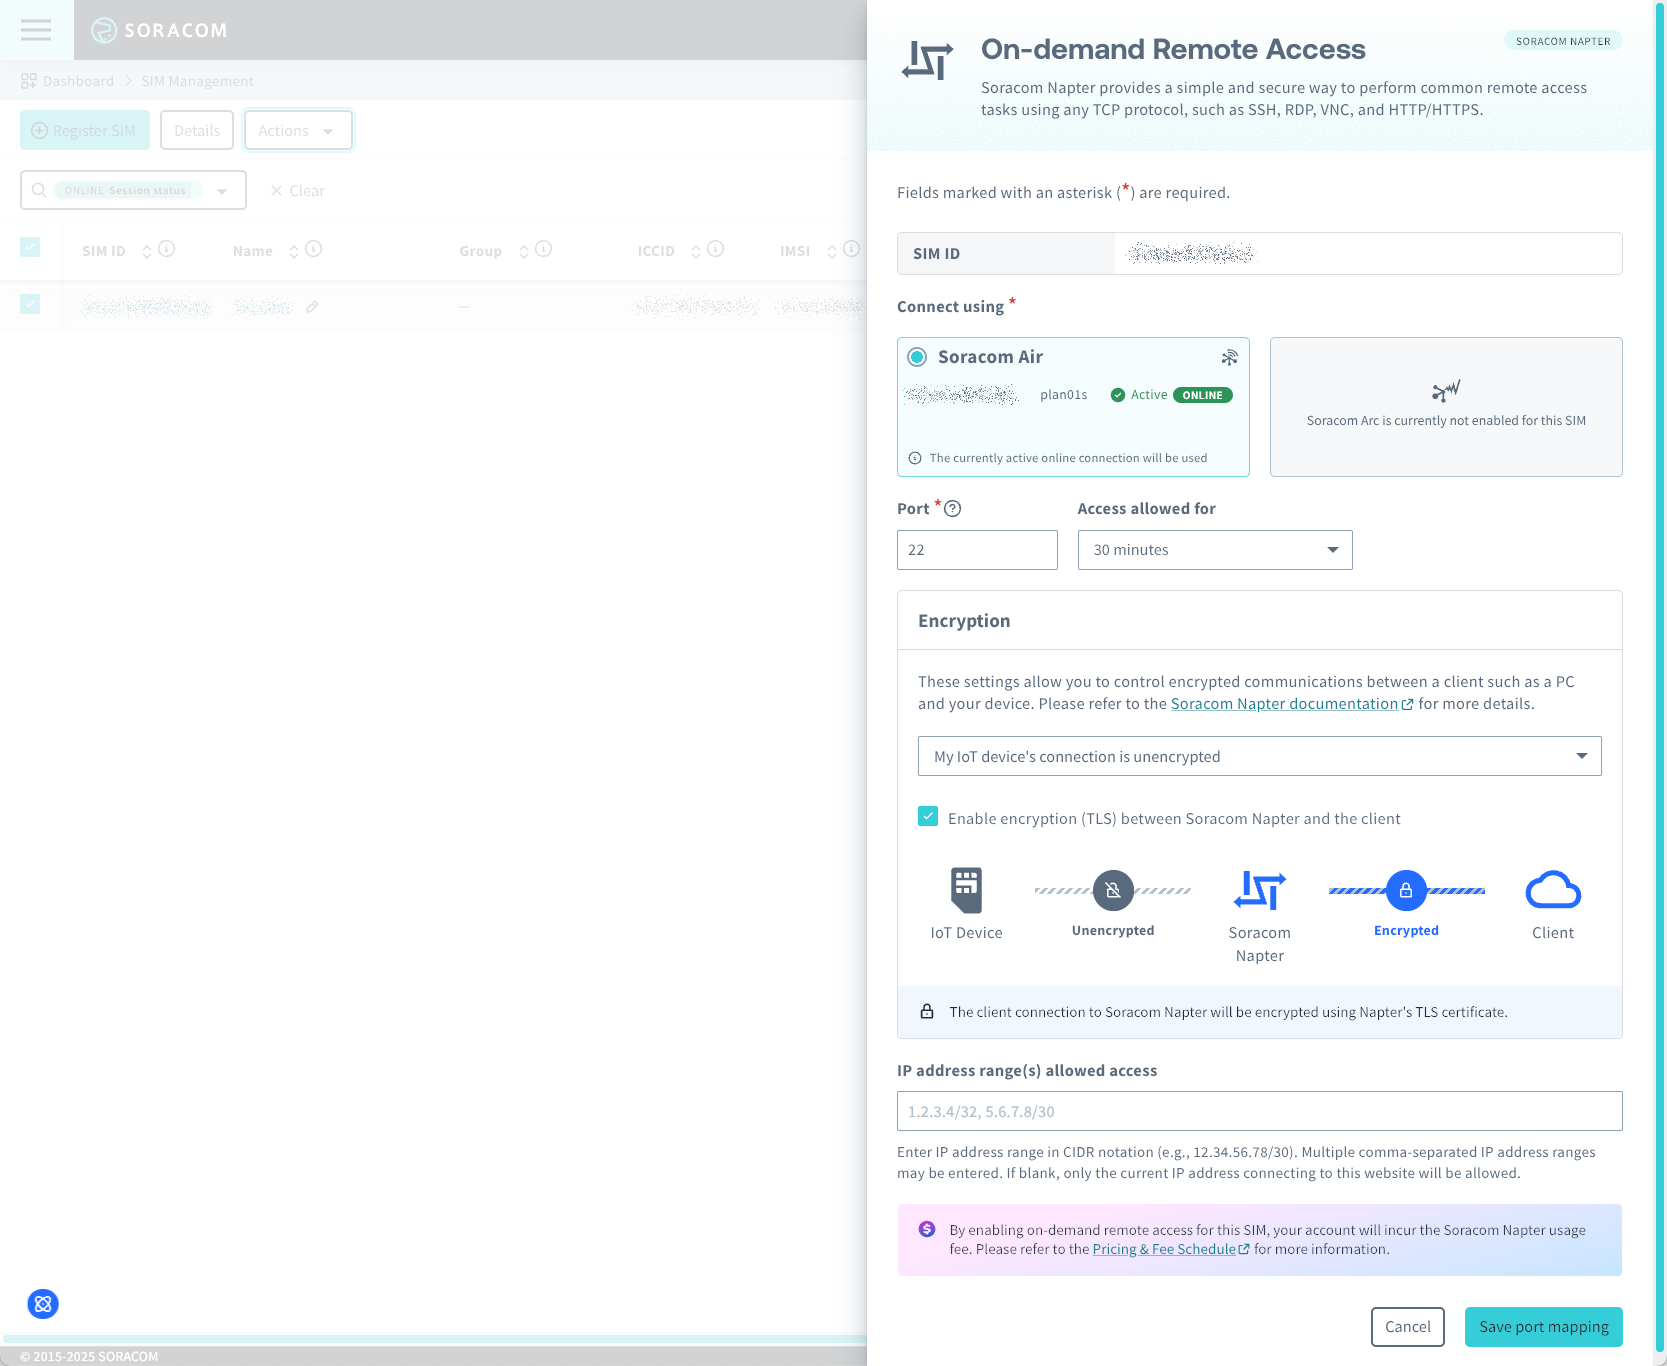Click the pencil icon to rename the SIM
Image resolution: width=1667 pixels, height=1366 pixels.
click(x=311, y=306)
